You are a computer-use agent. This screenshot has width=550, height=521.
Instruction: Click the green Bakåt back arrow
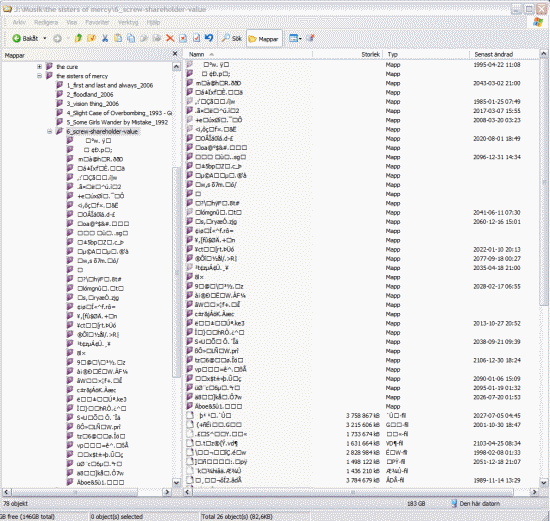tap(16, 38)
